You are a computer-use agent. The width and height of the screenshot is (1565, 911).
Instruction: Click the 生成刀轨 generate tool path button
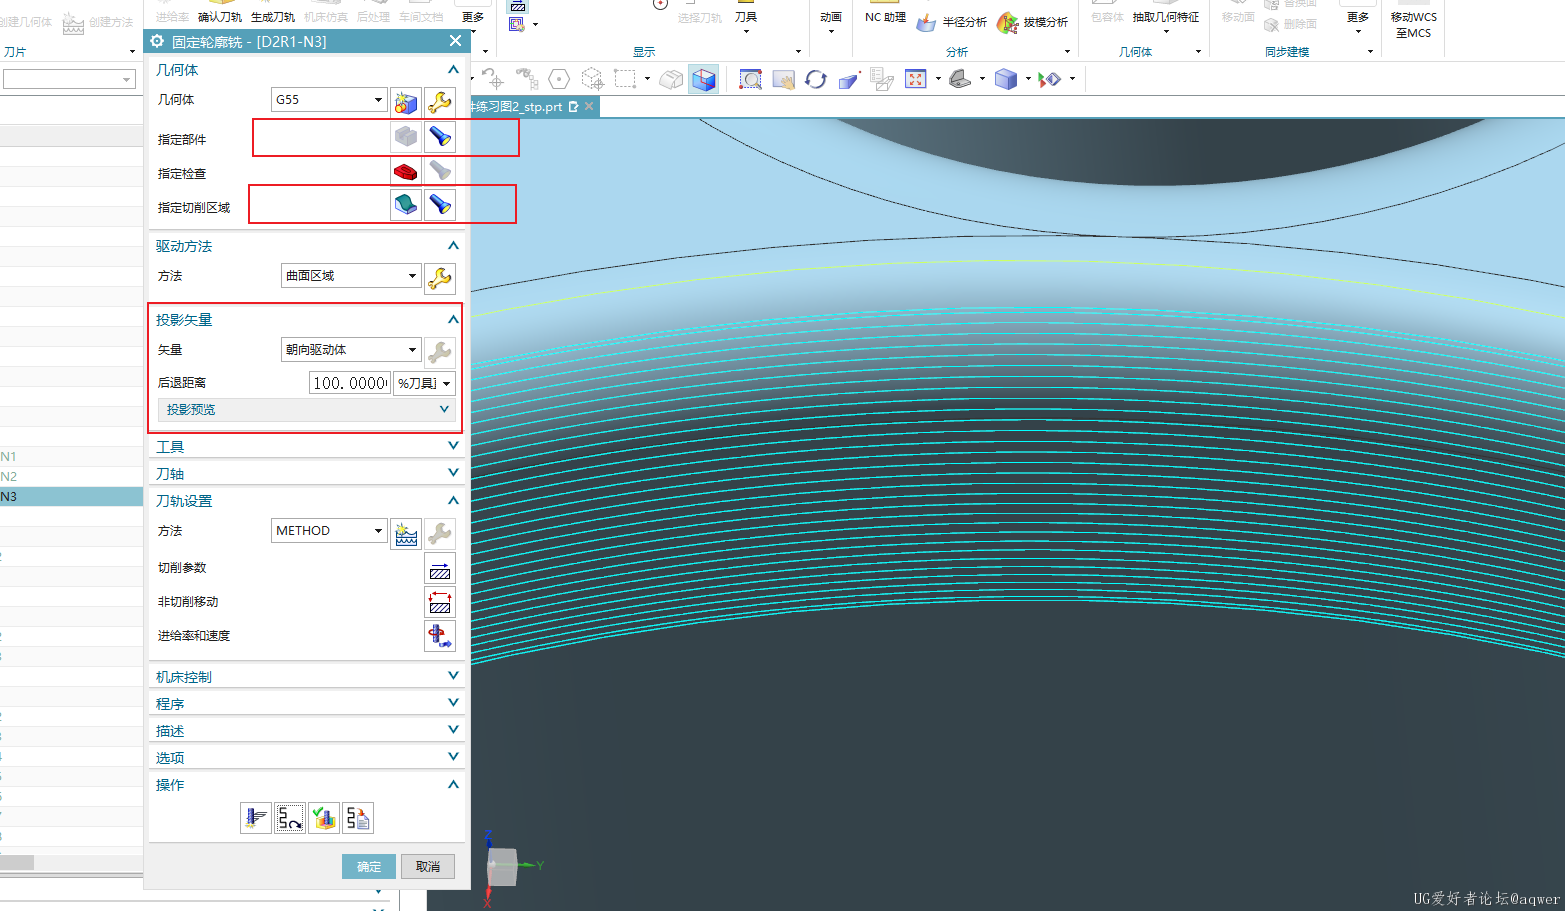(x=272, y=12)
